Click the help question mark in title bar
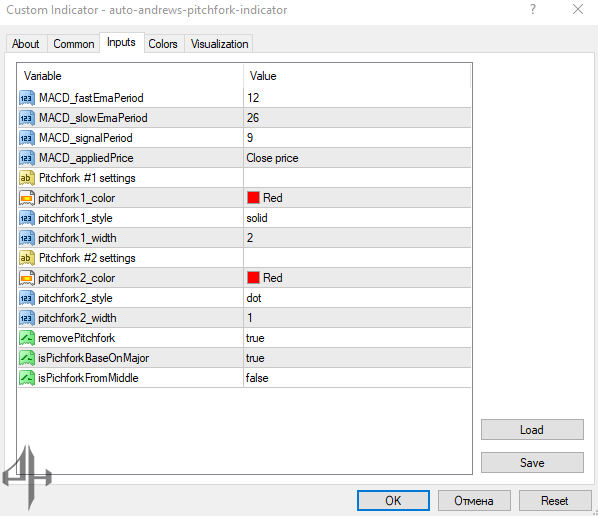Screen dimensions: 598x516 533,9
